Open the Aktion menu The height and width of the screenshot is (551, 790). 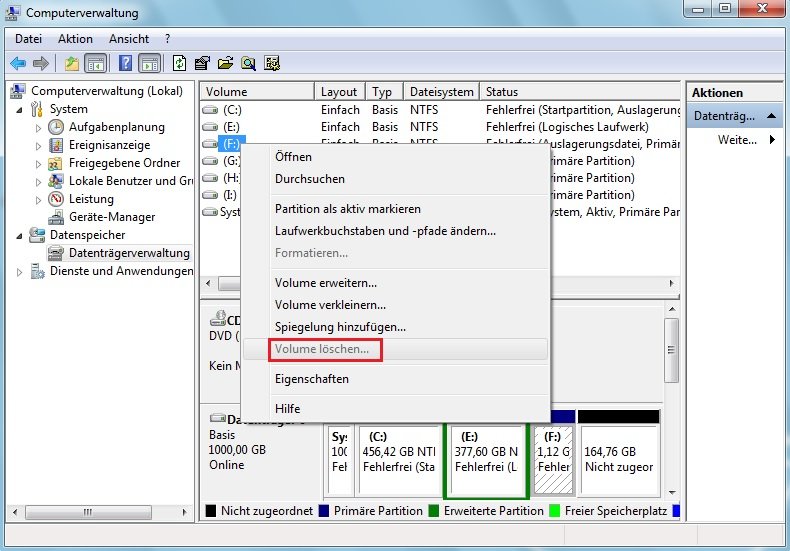75,39
